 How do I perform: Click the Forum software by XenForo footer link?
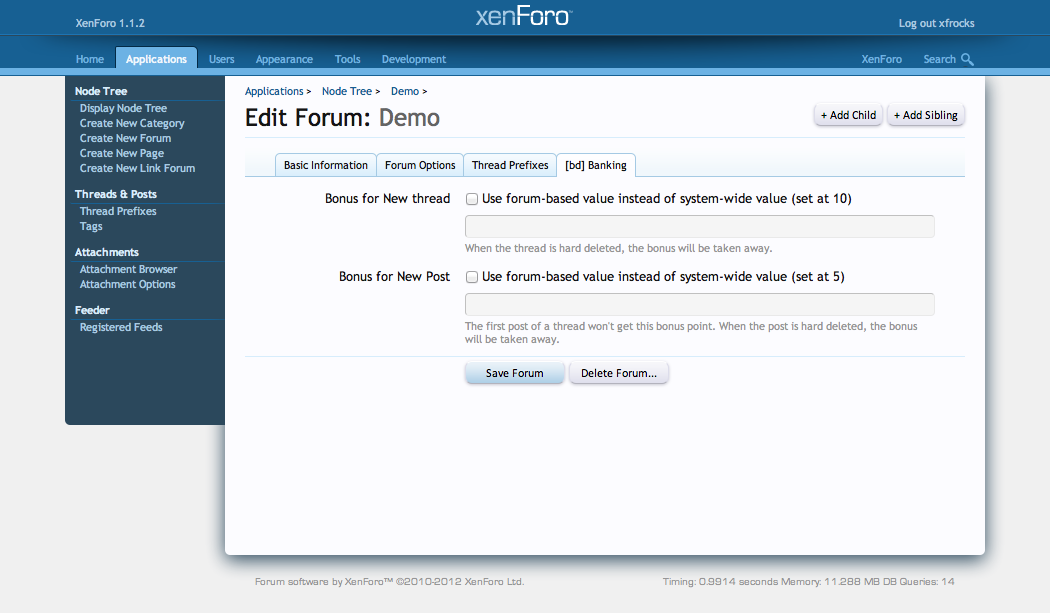389,582
